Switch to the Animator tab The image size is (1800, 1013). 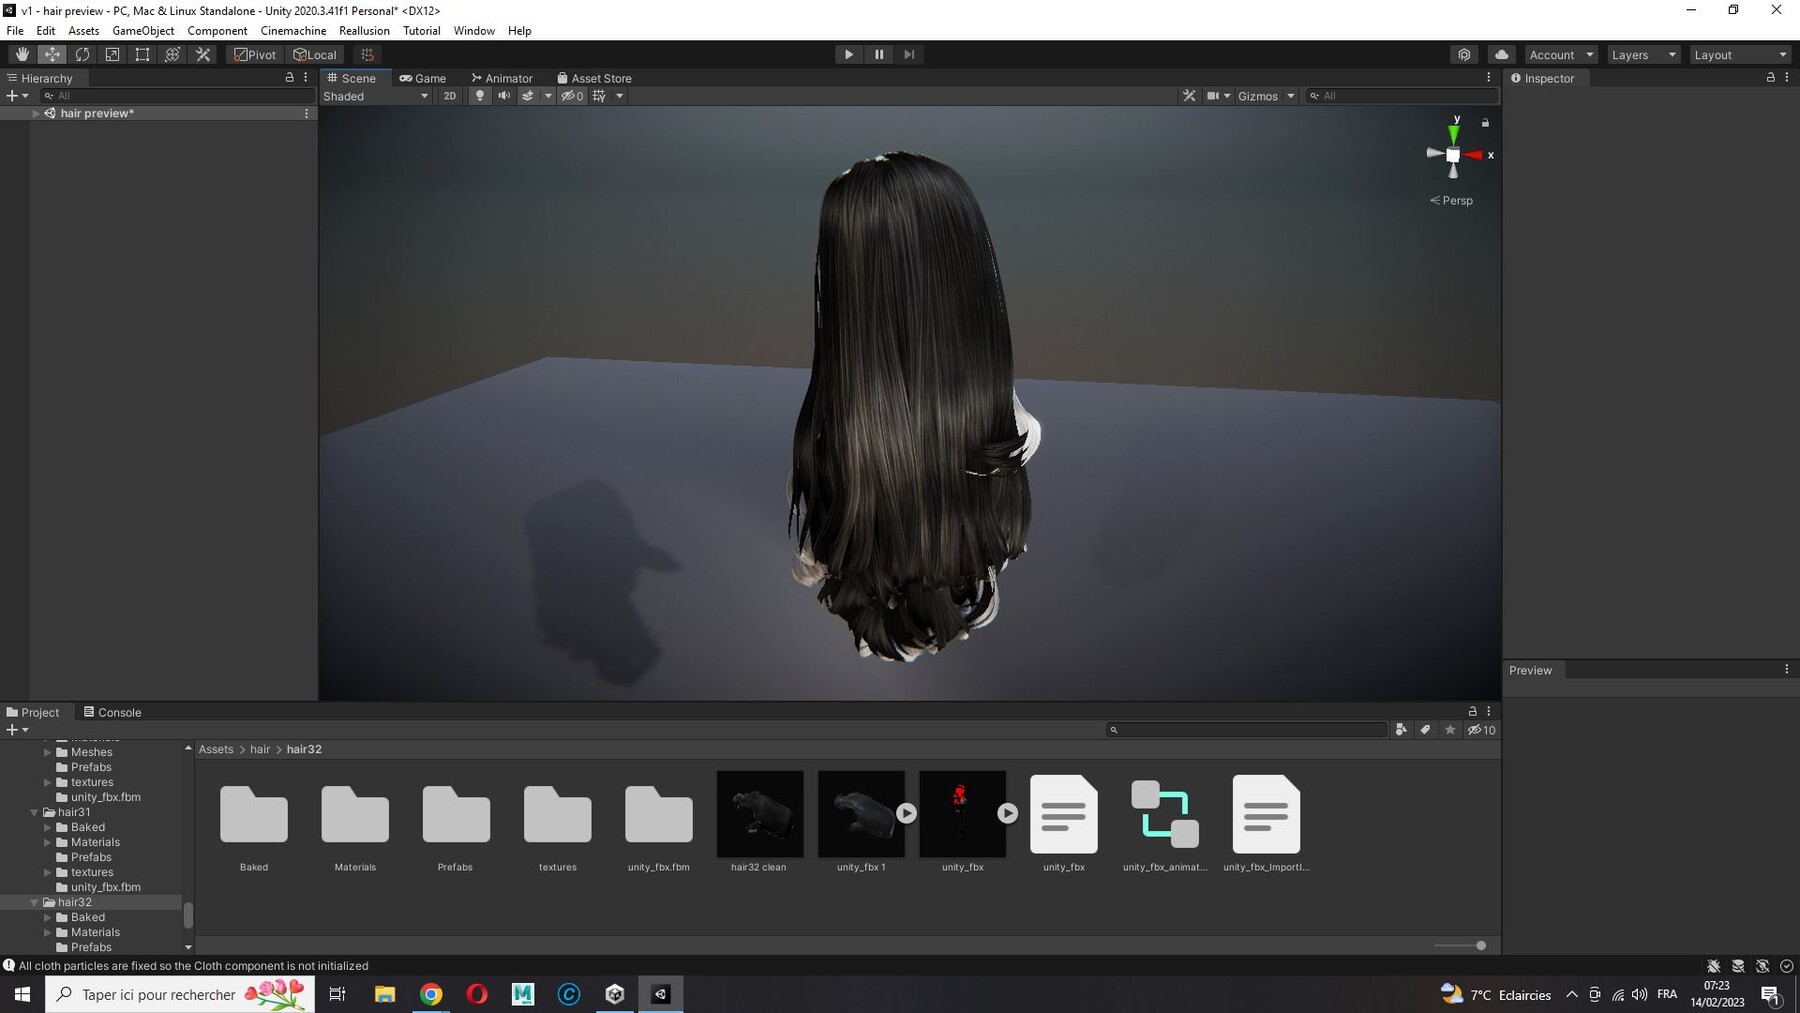coord(502,78)
